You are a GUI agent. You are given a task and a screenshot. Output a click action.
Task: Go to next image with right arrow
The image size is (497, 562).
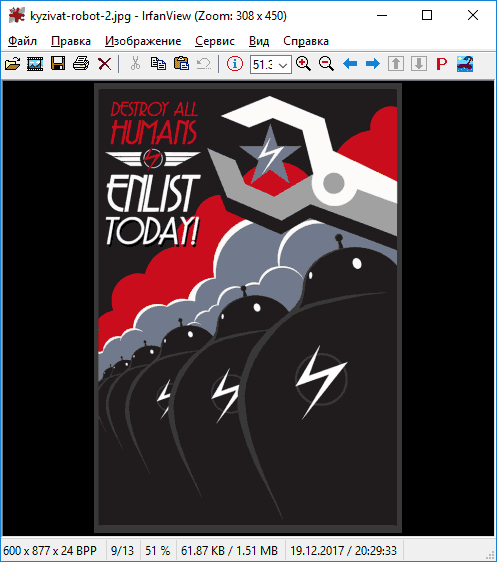click(x=373, y=64)
